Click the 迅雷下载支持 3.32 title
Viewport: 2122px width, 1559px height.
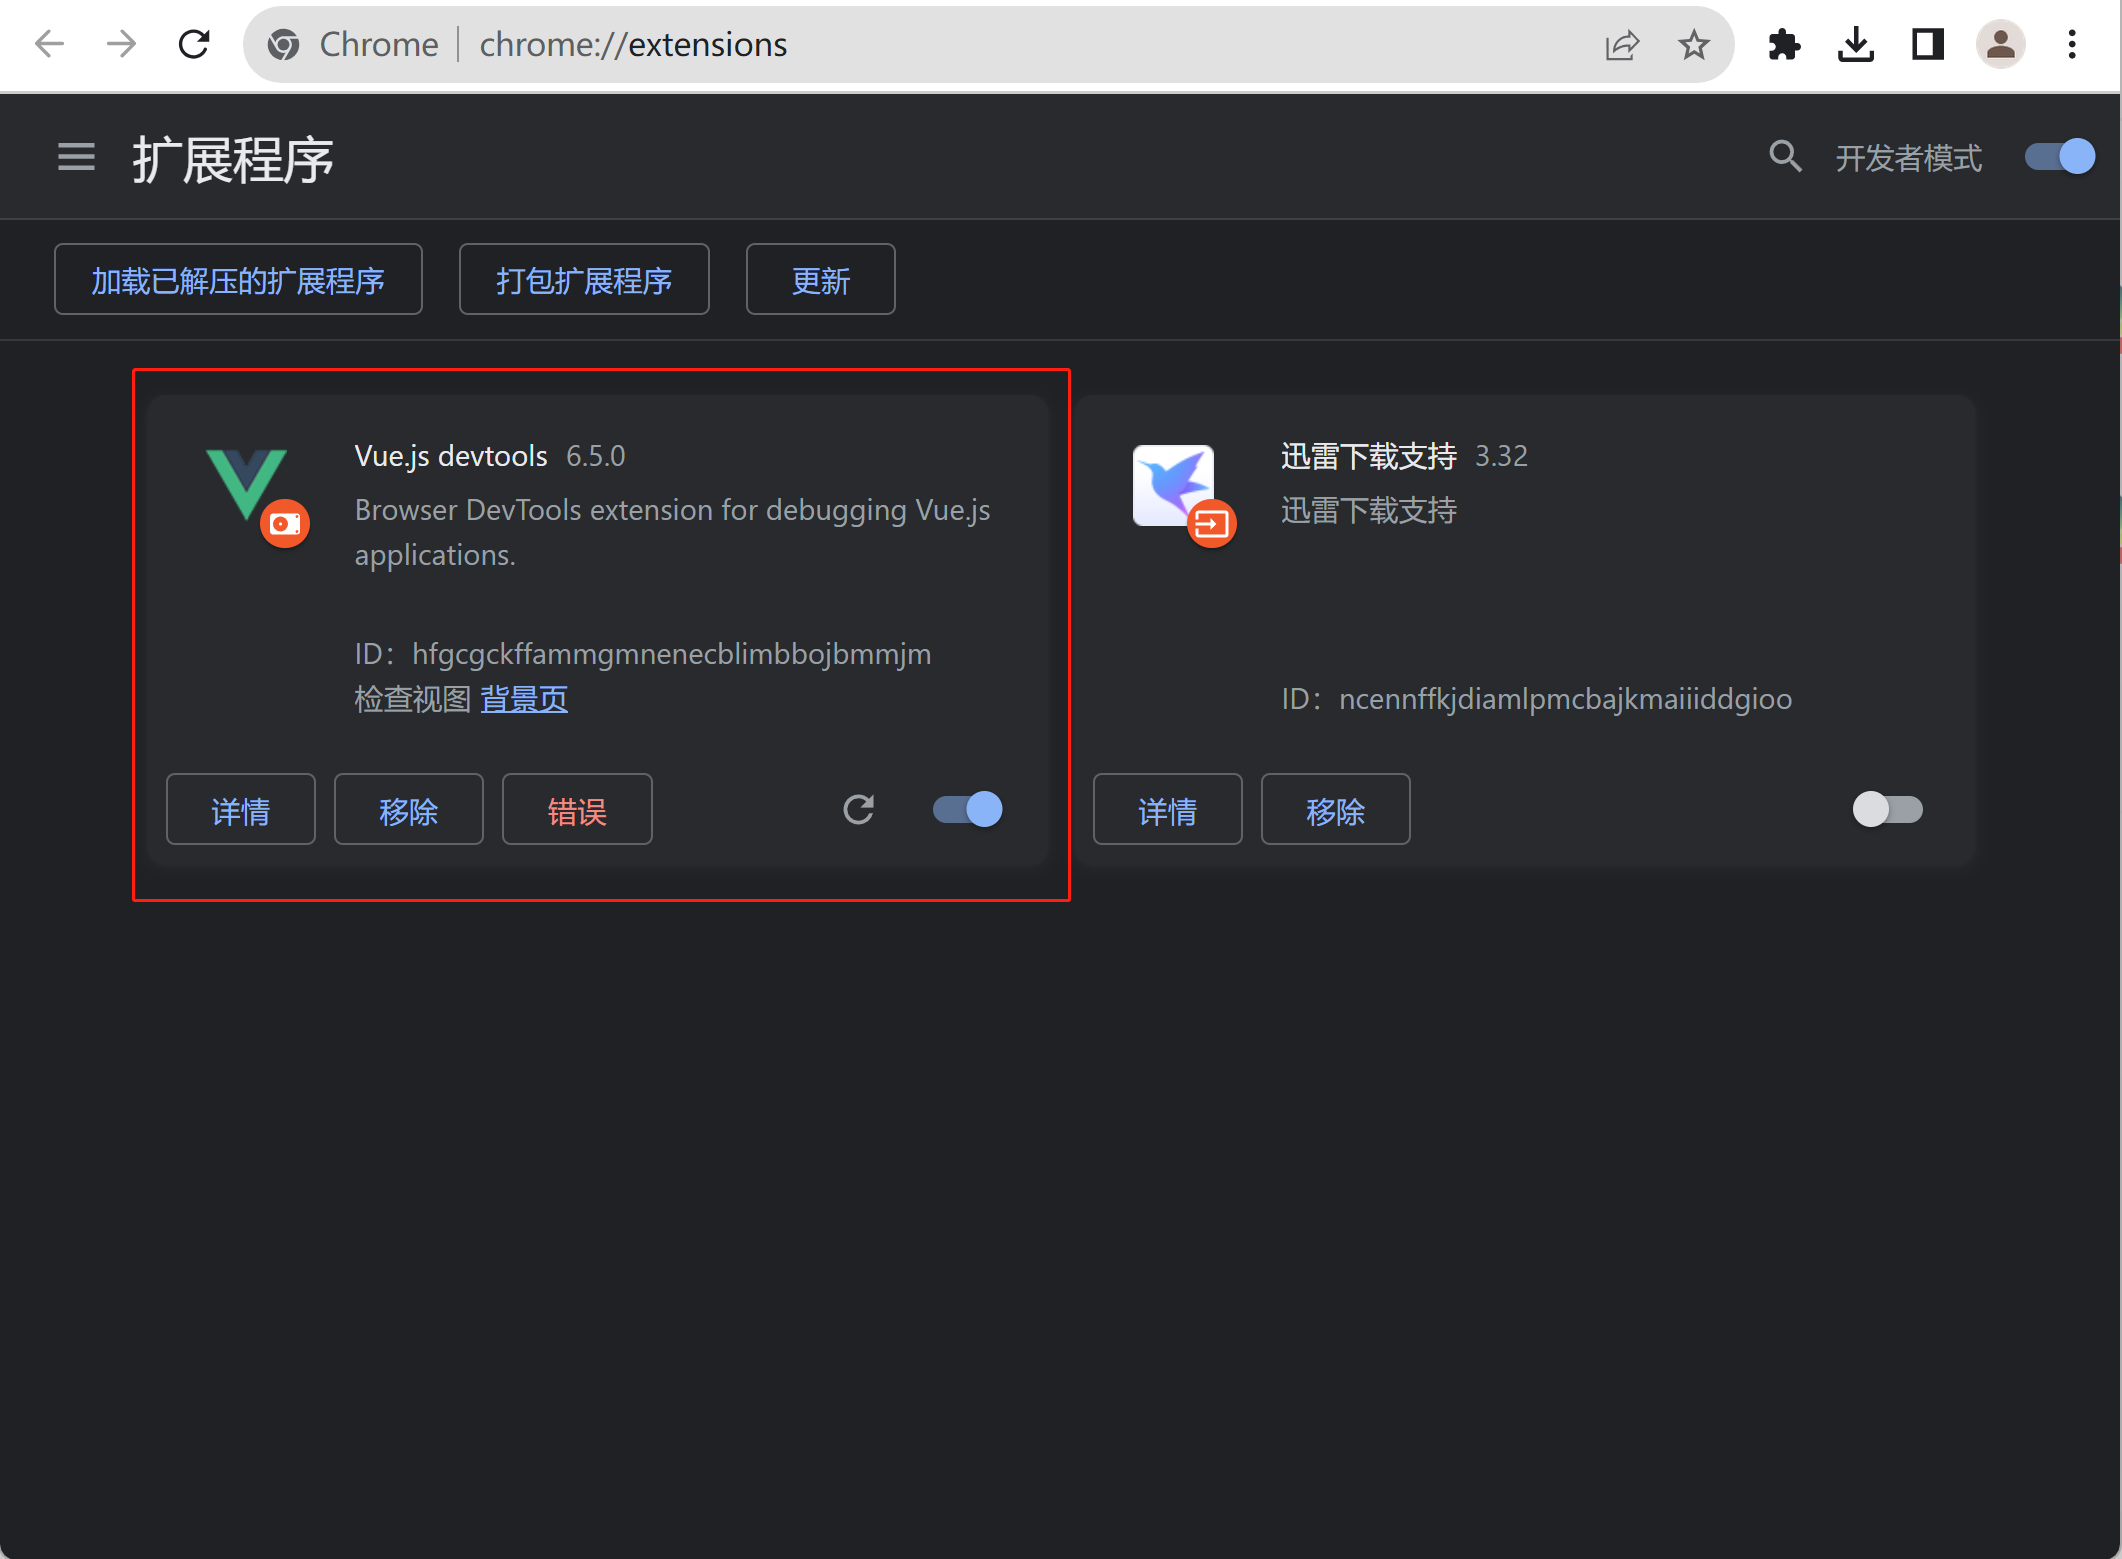coord(1404,456)
